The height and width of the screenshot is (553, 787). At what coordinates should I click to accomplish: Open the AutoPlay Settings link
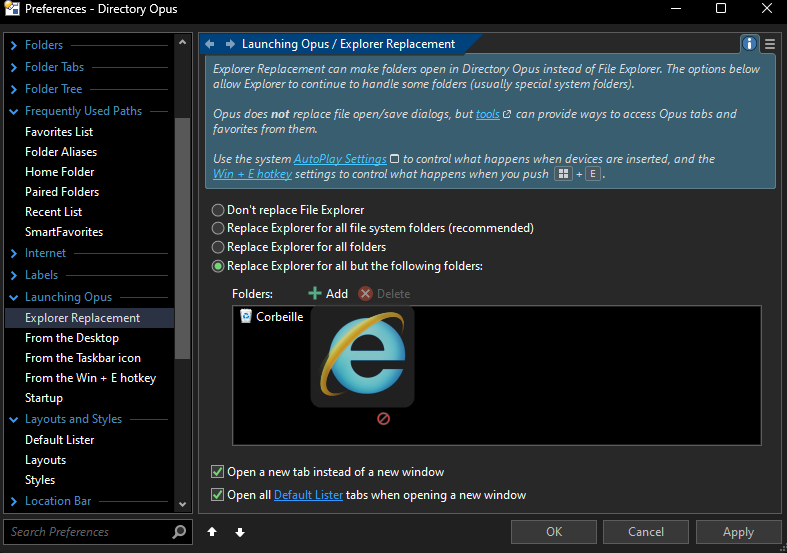point(340,159)
